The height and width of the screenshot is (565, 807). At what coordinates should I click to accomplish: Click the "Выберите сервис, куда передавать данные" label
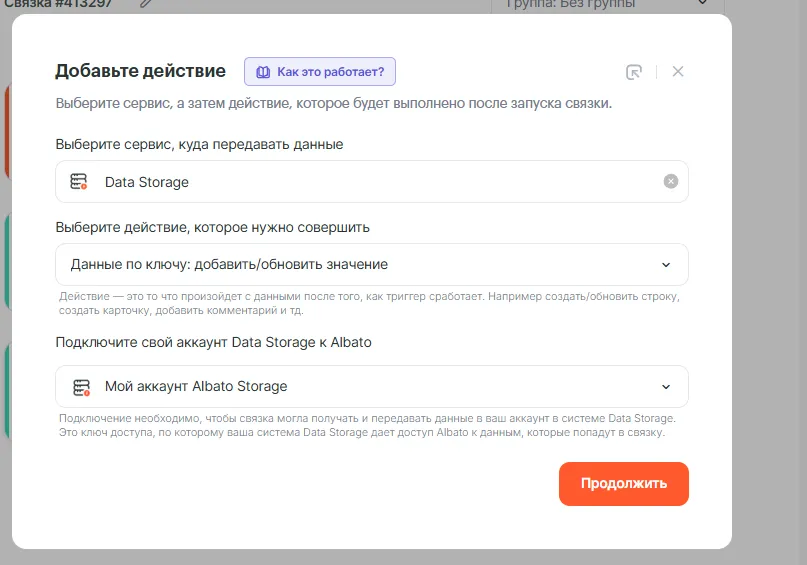click(x=199, y=144)
